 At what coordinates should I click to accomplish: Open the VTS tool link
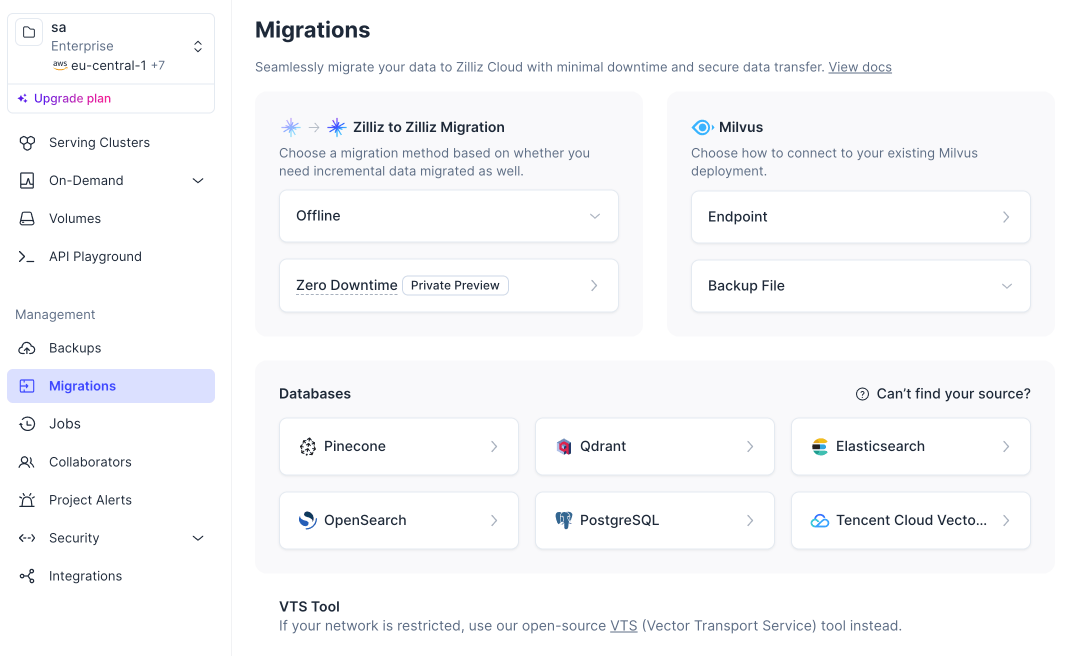(x=624, y=626)
